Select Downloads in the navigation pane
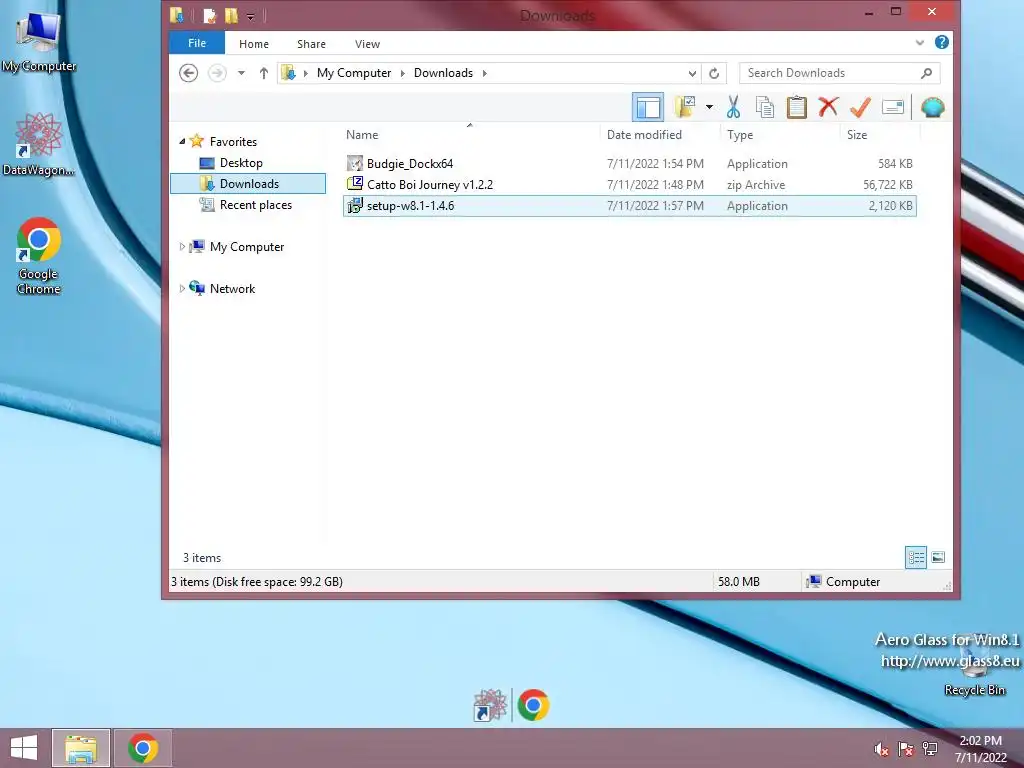The height and width of the screenshot is (768, 1024). coord(248,184)
